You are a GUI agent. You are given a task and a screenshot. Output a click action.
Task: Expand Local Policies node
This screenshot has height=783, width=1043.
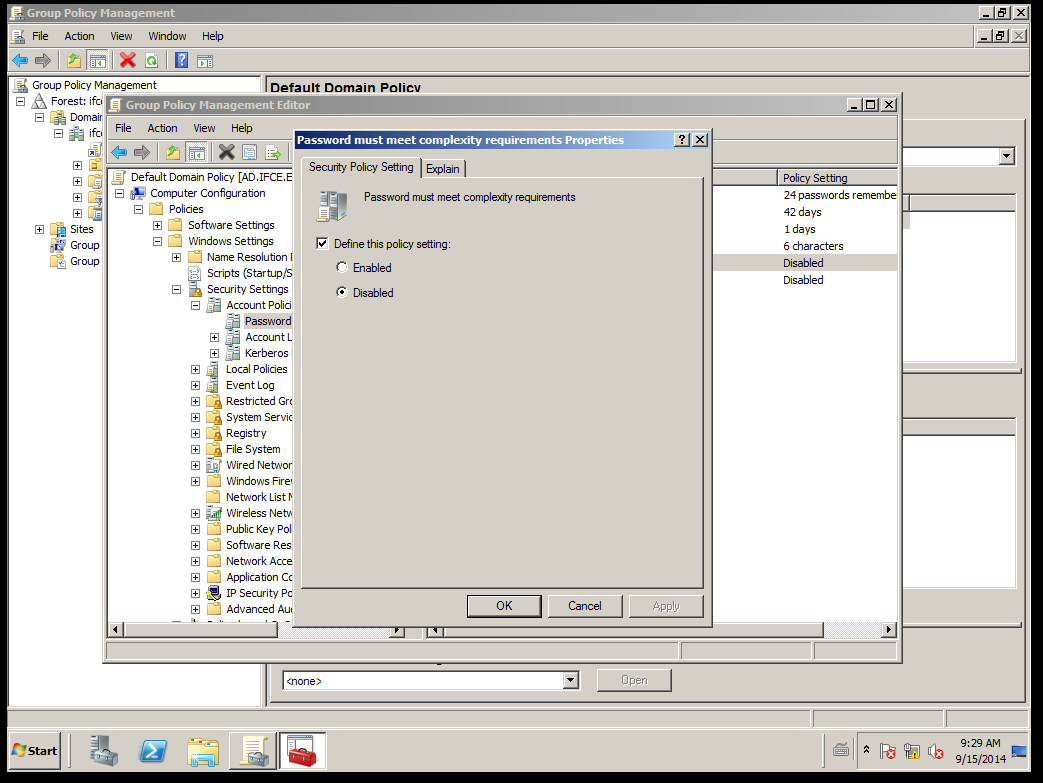click(x=196, y=369)
